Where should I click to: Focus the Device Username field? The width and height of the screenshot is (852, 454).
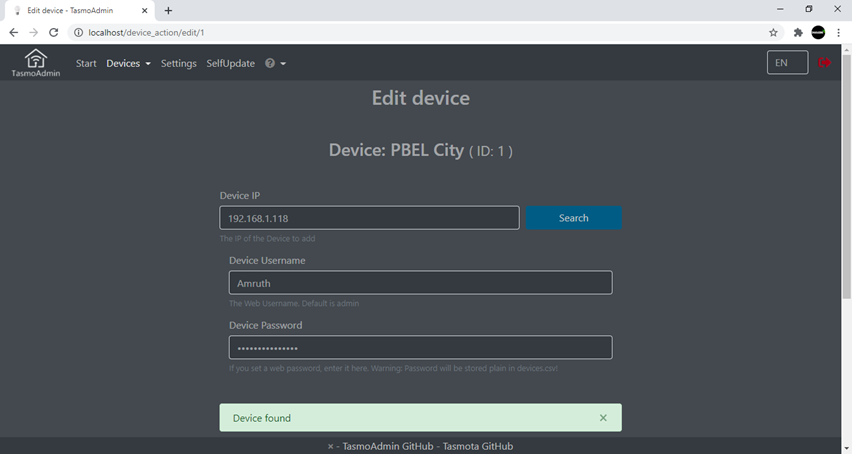tap(421, 283)
